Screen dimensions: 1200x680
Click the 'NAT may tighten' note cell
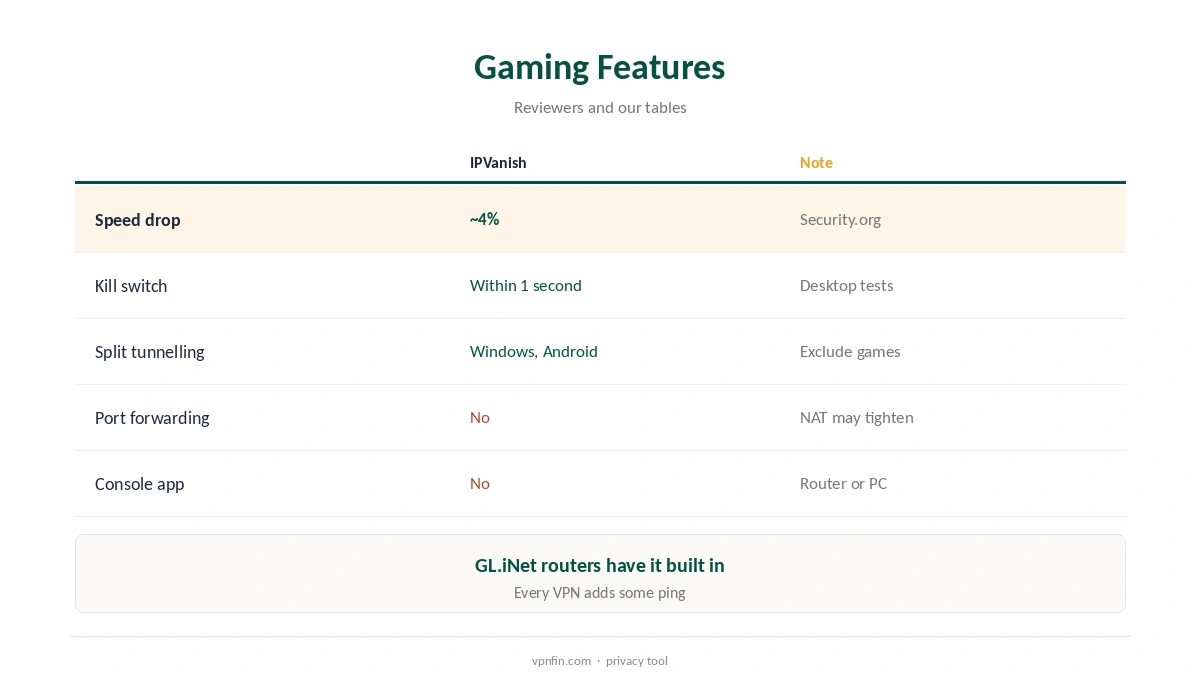click(857, 417)
